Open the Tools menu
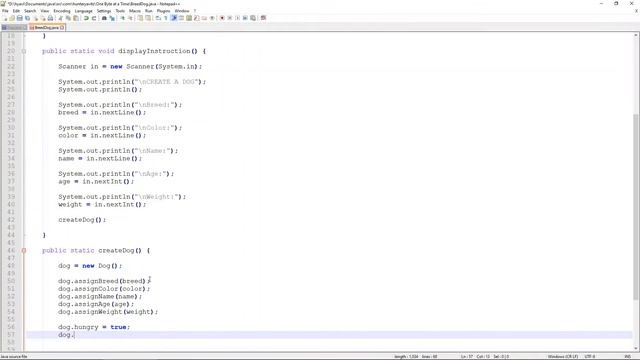This screenshot has width=640, height=360. pos(120,11)
